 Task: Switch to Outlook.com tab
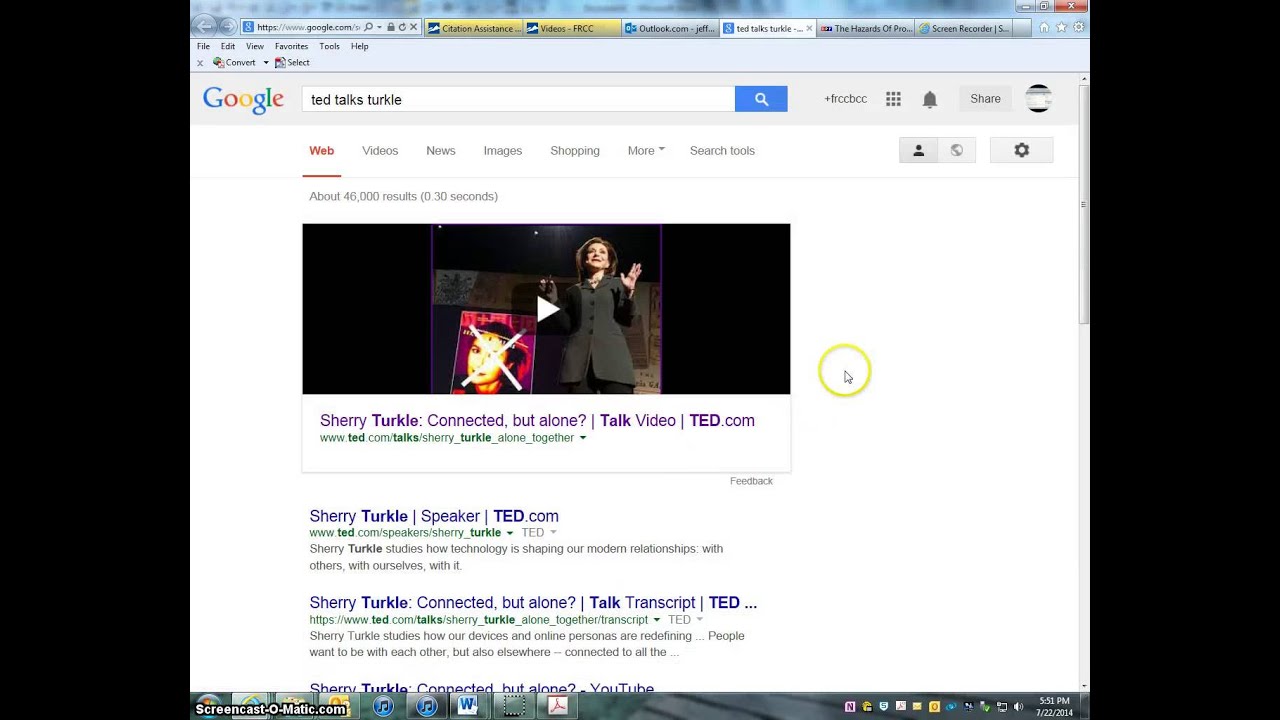pyautogui.click(x=670, y=28)
